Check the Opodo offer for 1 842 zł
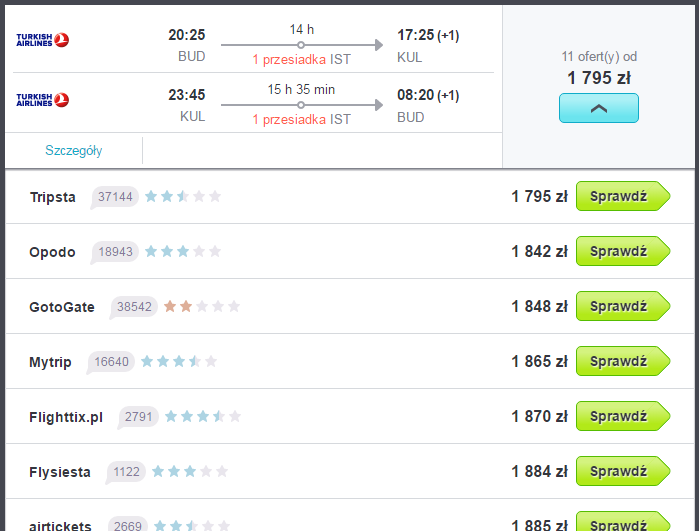 click(623, 251)
